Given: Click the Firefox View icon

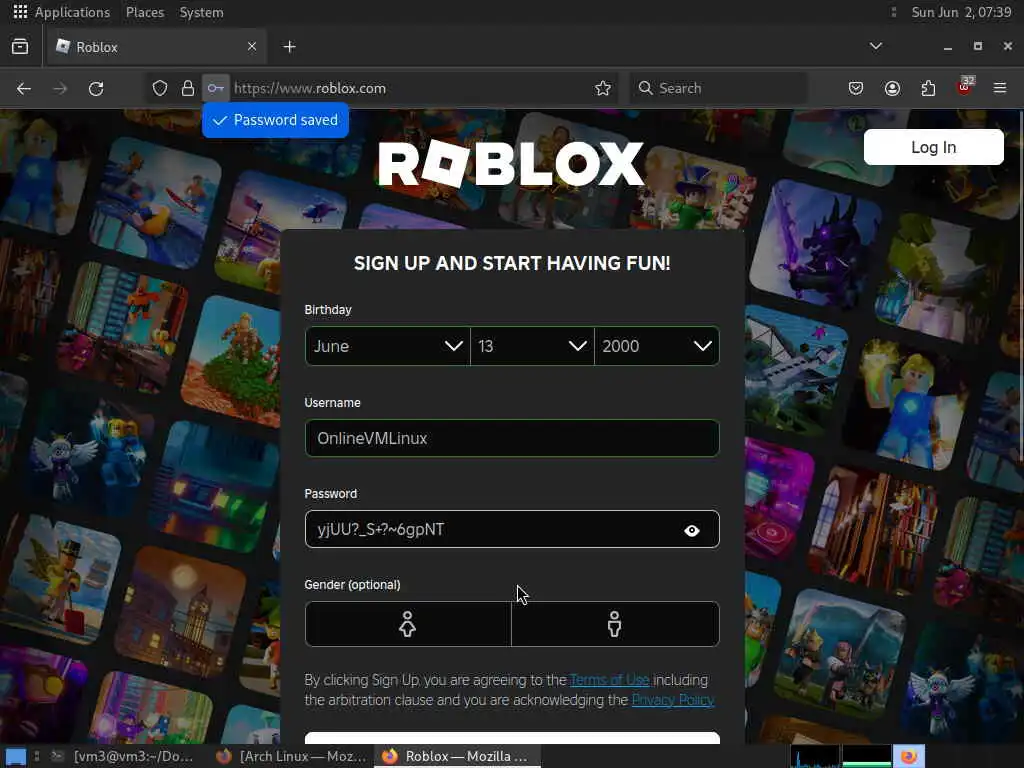Looking at the screenshot, I should [x=20, y=47].
